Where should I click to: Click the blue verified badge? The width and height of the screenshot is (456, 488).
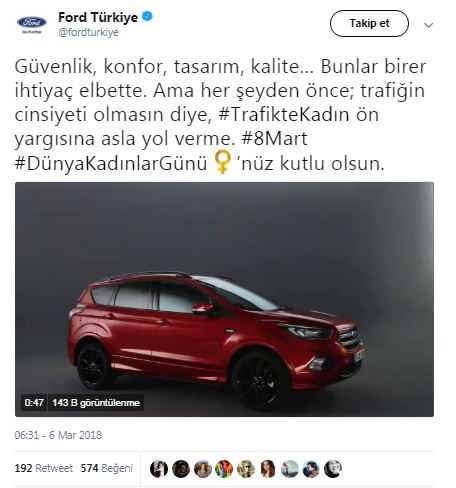[x=147, y=16]
